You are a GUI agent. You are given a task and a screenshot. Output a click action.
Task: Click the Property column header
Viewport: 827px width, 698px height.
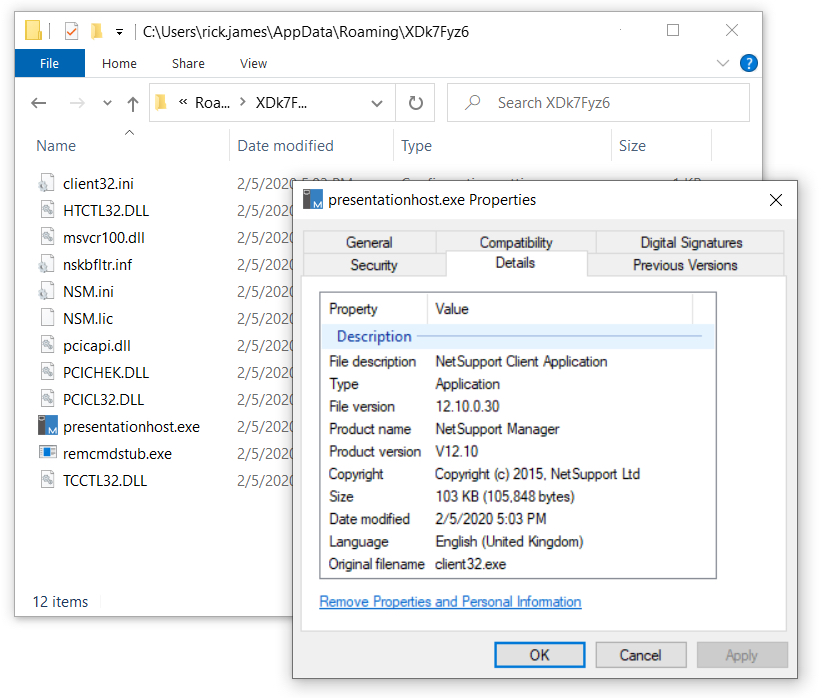[x=374, y=309]
